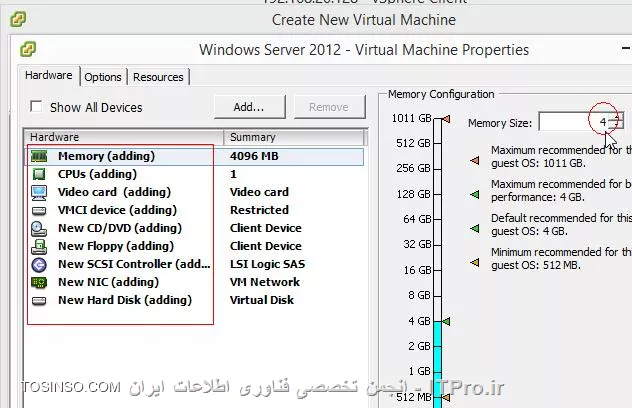
Task: Click the Video card monitor icon
Action: tap(39, 192)
